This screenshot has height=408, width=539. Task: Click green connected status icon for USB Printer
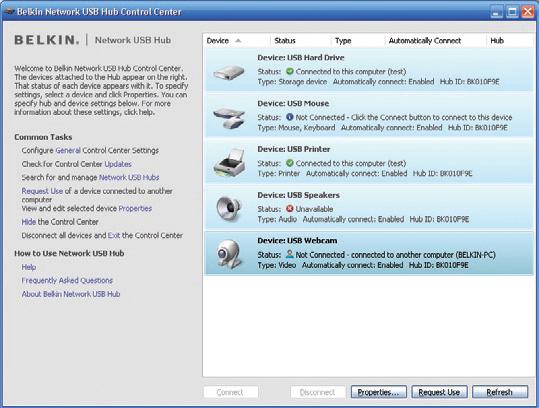point(290,163)
